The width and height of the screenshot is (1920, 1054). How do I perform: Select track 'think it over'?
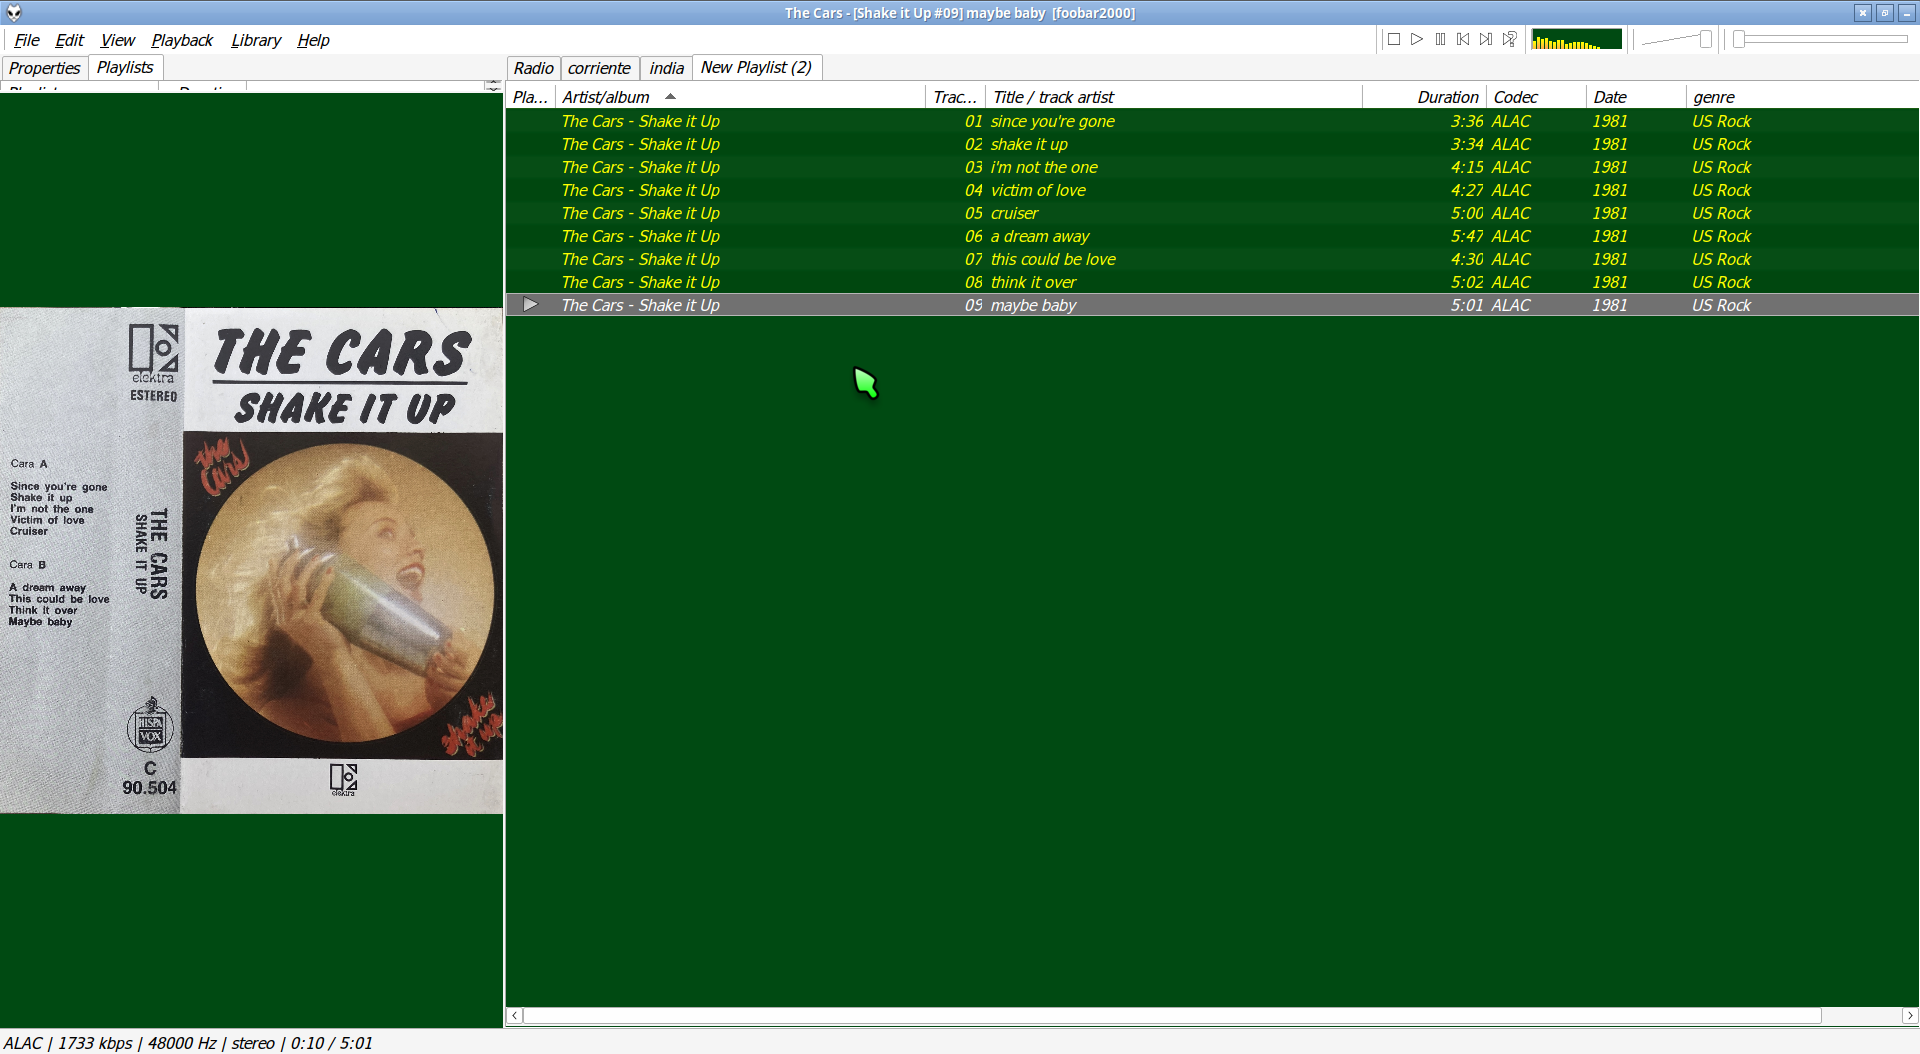click(1212, 282)
